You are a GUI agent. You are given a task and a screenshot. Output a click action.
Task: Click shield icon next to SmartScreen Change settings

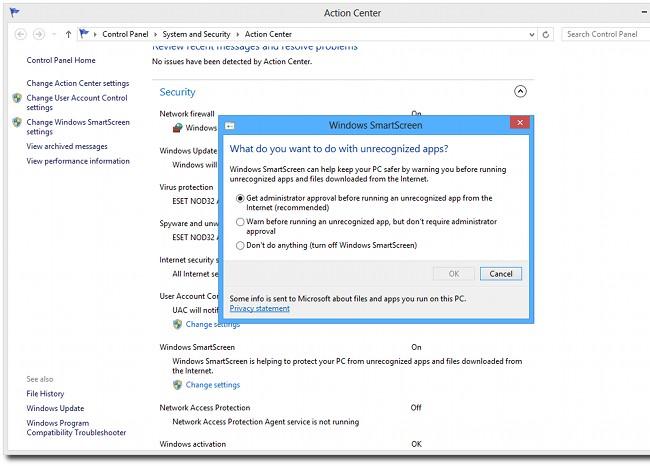177,385
